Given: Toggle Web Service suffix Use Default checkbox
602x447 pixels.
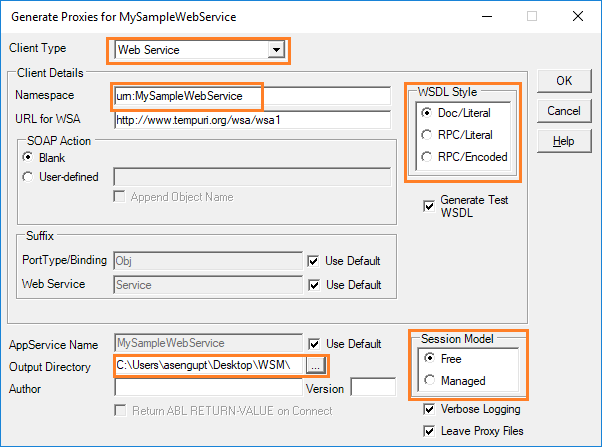Looking at the screenshot, I should coord(315,284).
